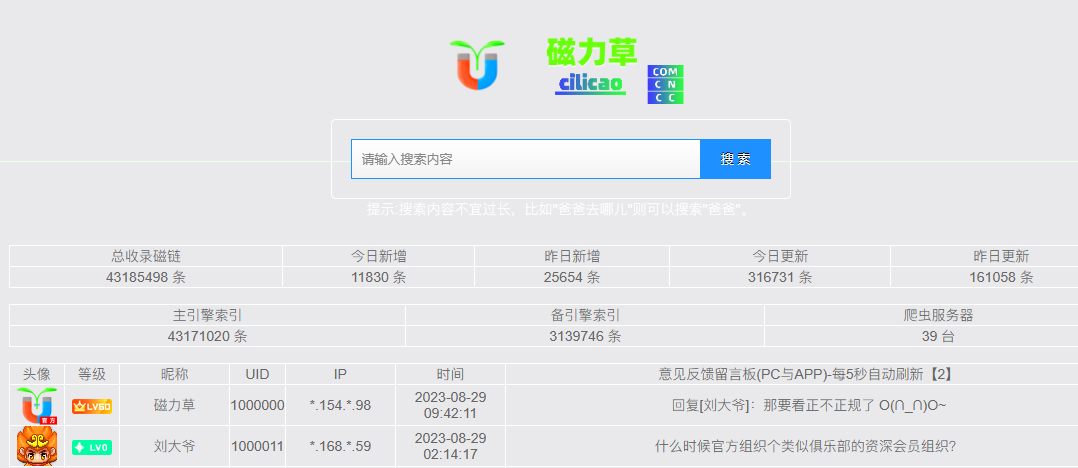Click the COM CN CC domain badge
Viewport: 1078px width, 468px height.
[x=666, y=85]
